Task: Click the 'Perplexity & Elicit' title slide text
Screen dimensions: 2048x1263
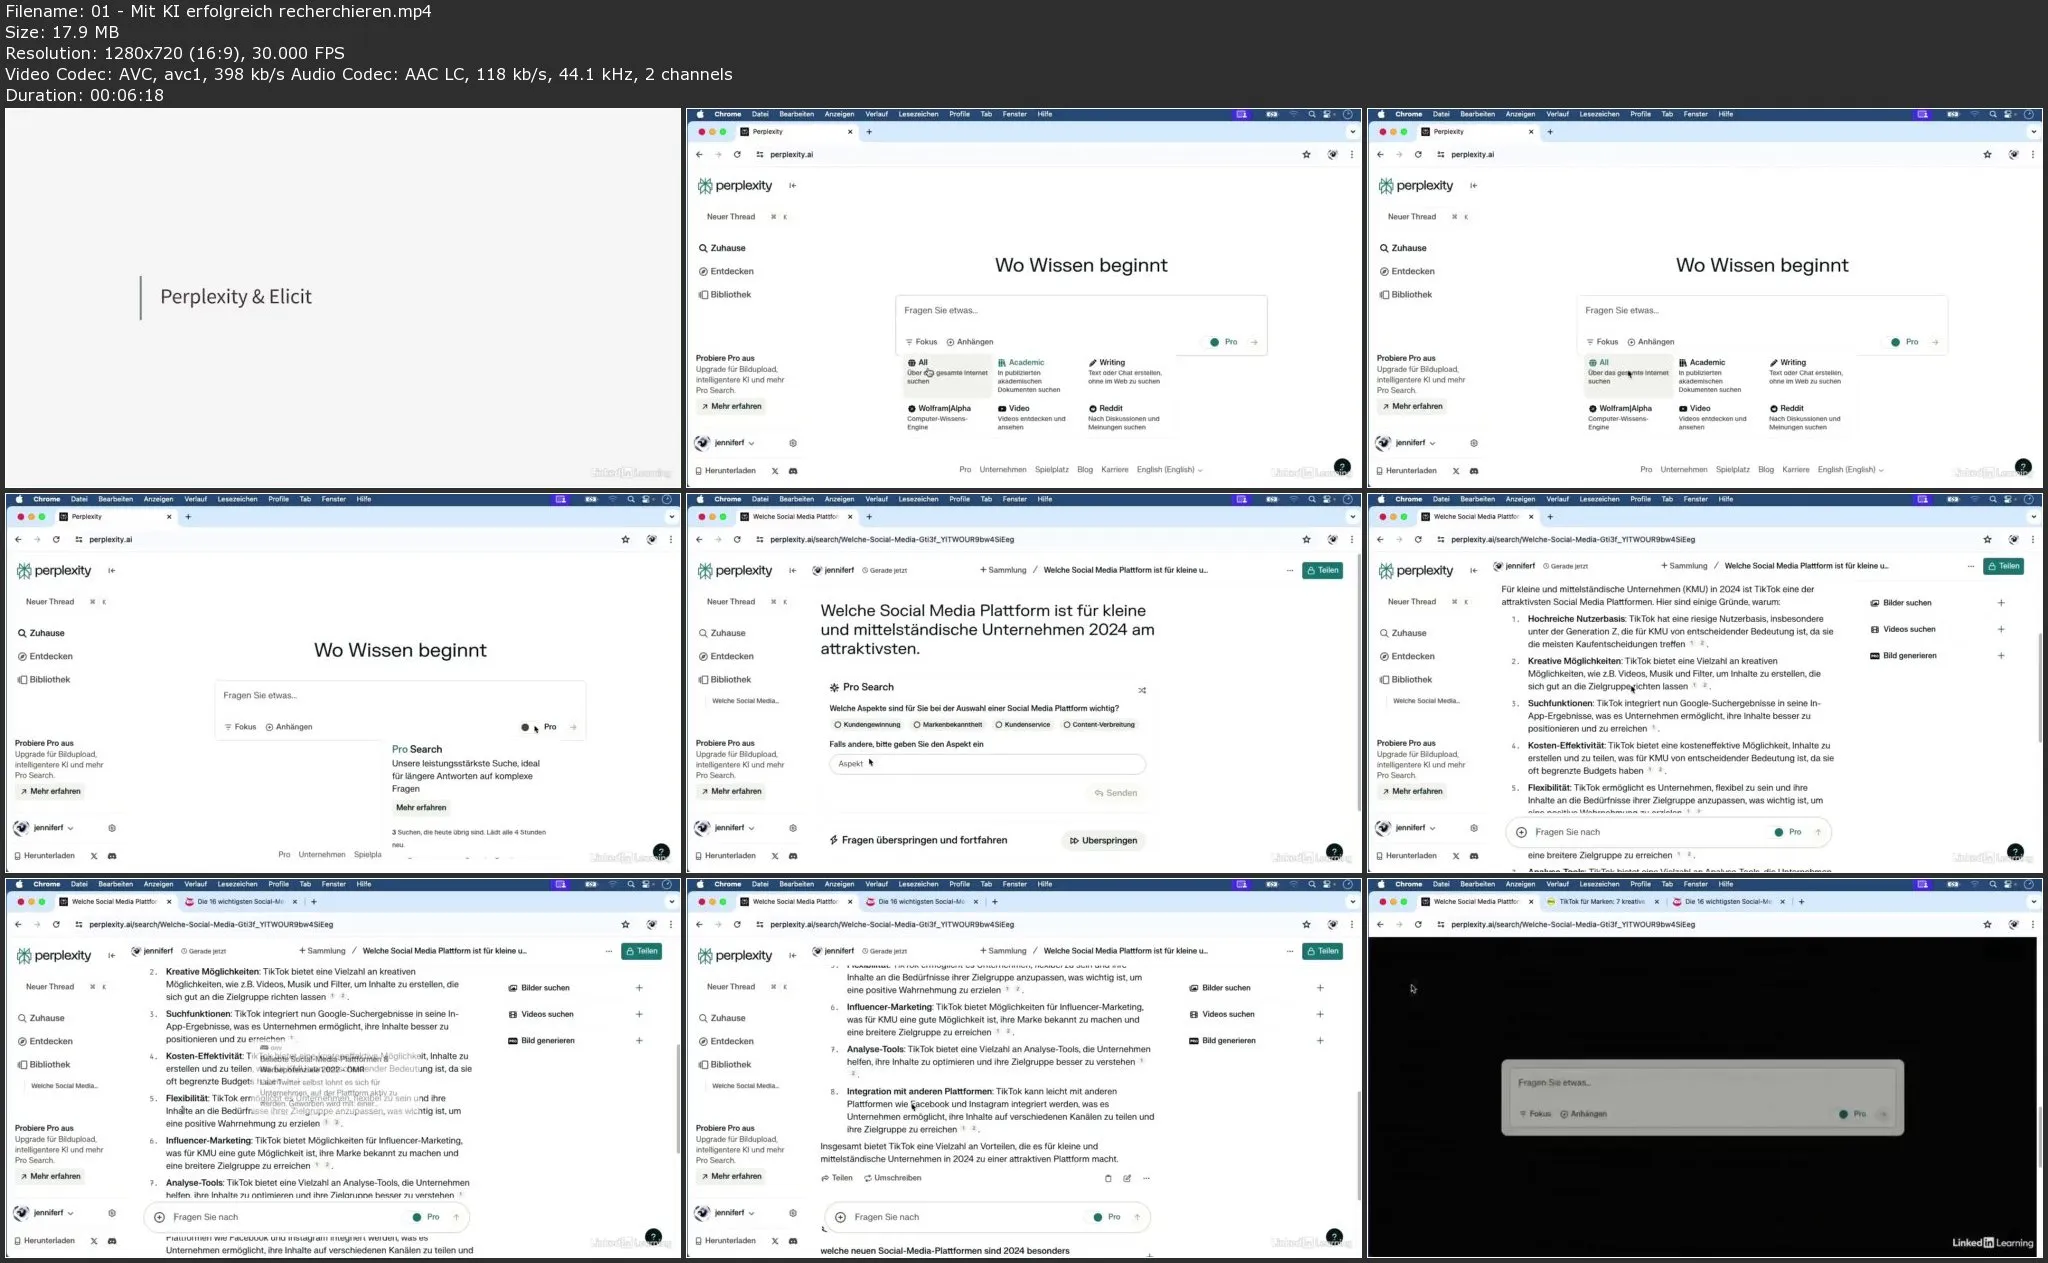Action: click(x=236, y=297)
